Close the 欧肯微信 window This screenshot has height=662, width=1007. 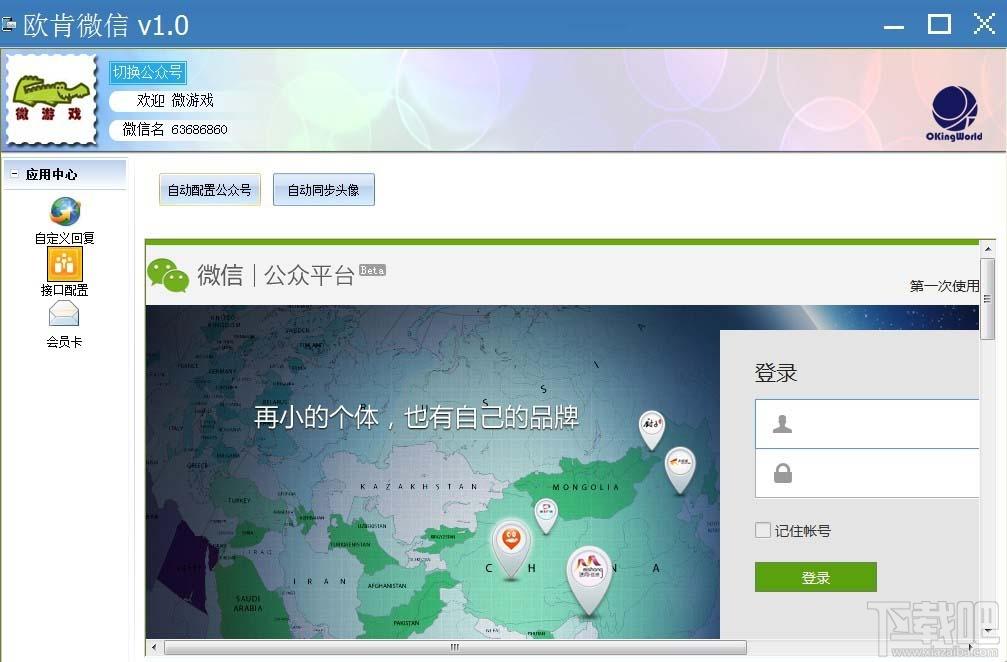click(x=984, y=24)
